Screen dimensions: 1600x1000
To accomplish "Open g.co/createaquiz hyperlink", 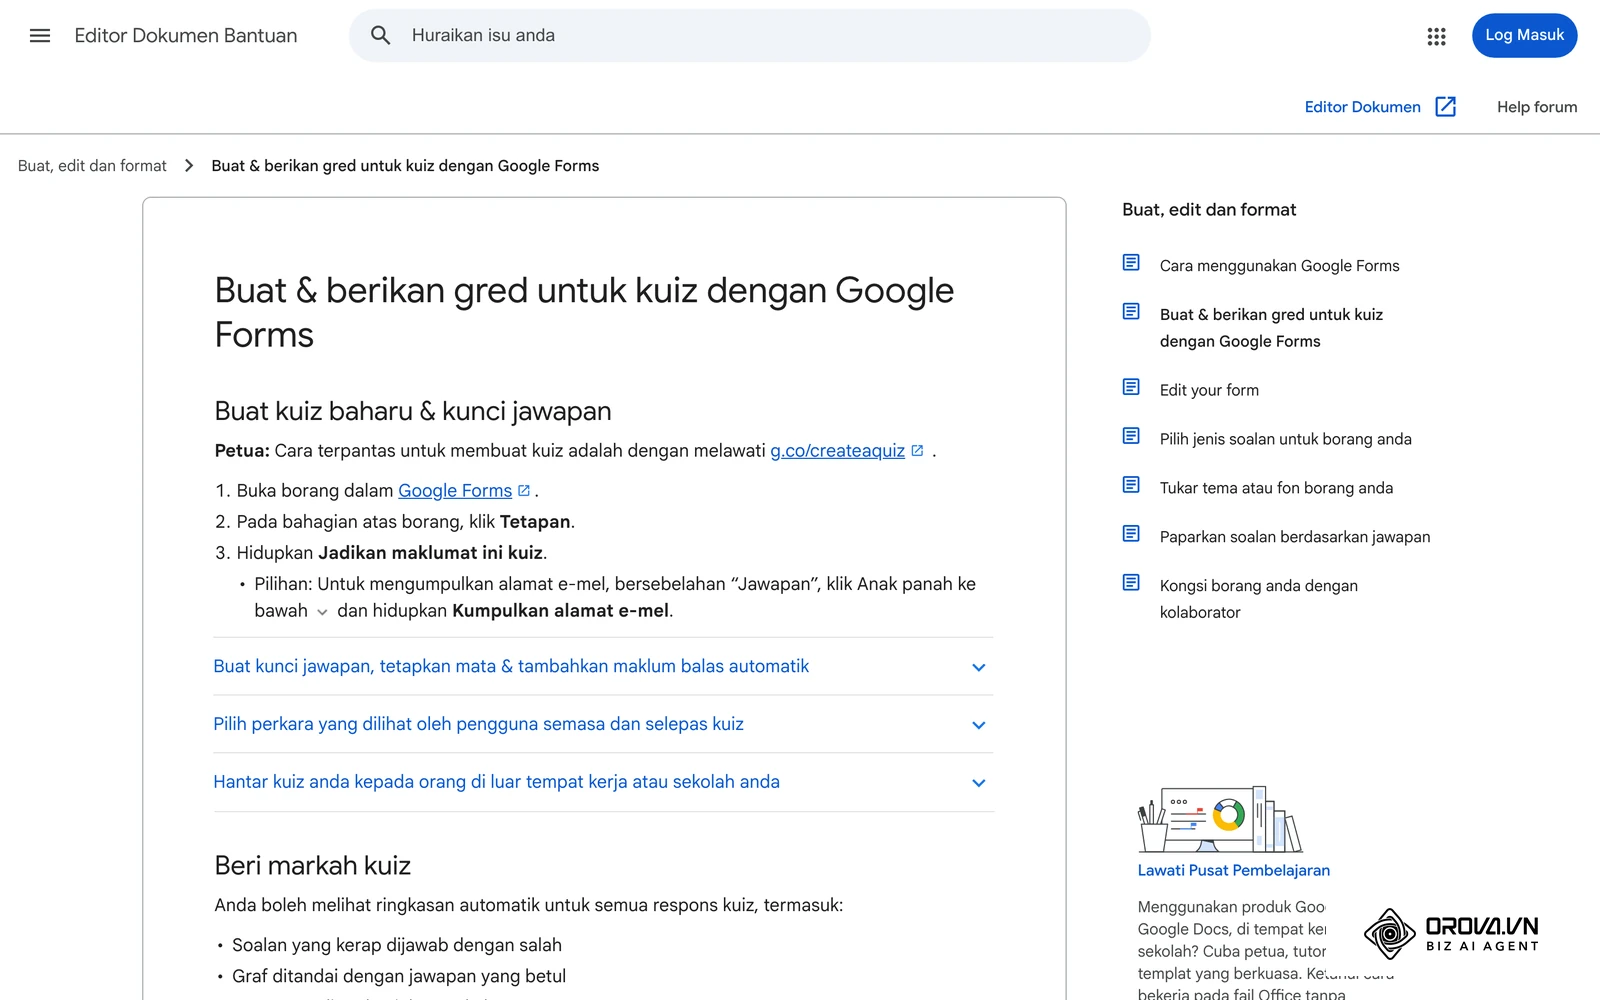I will pos(837,451).
